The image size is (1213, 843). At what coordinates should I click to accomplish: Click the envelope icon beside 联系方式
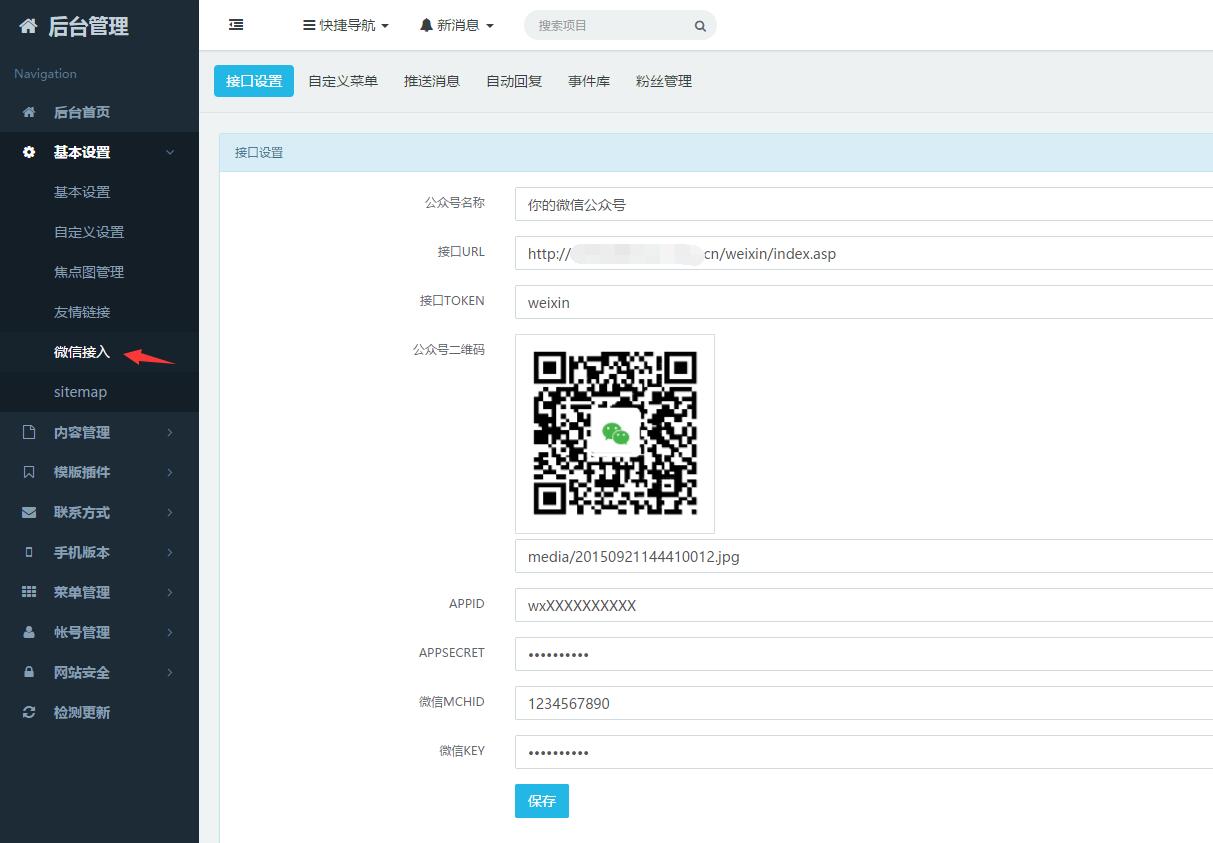[29, 512]
